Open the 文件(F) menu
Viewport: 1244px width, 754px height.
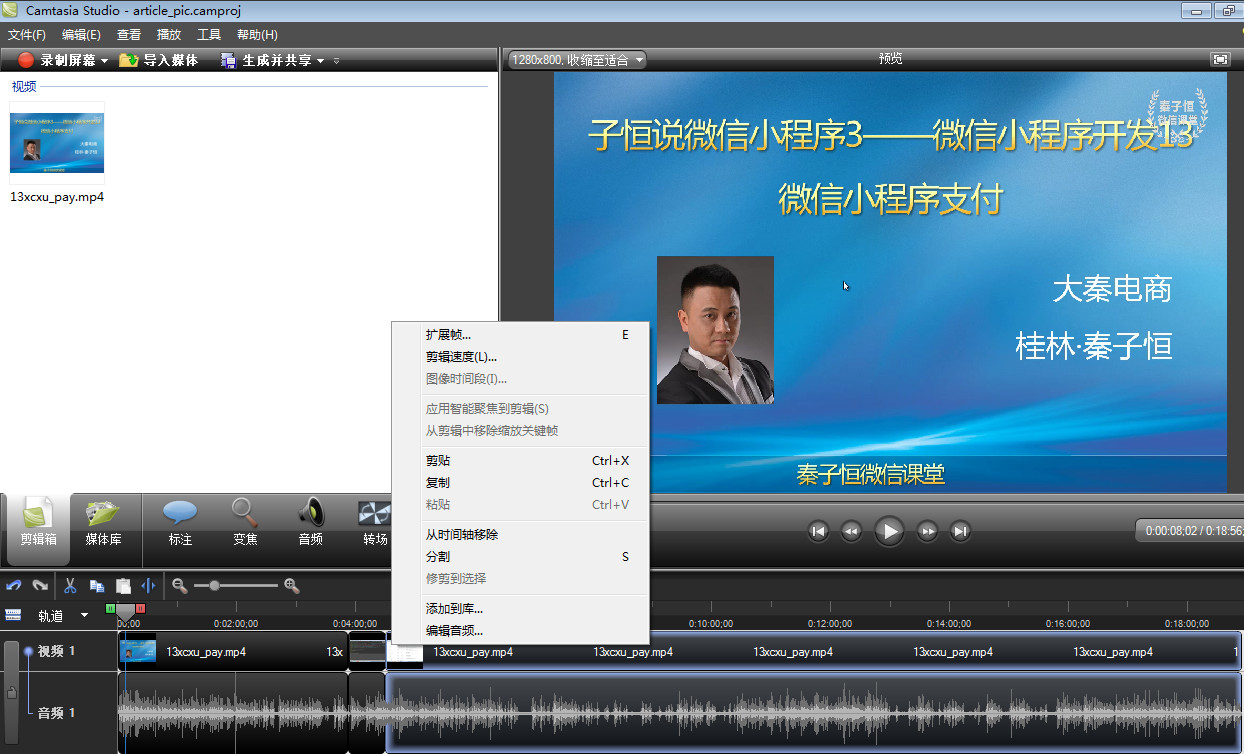point(27,35)
